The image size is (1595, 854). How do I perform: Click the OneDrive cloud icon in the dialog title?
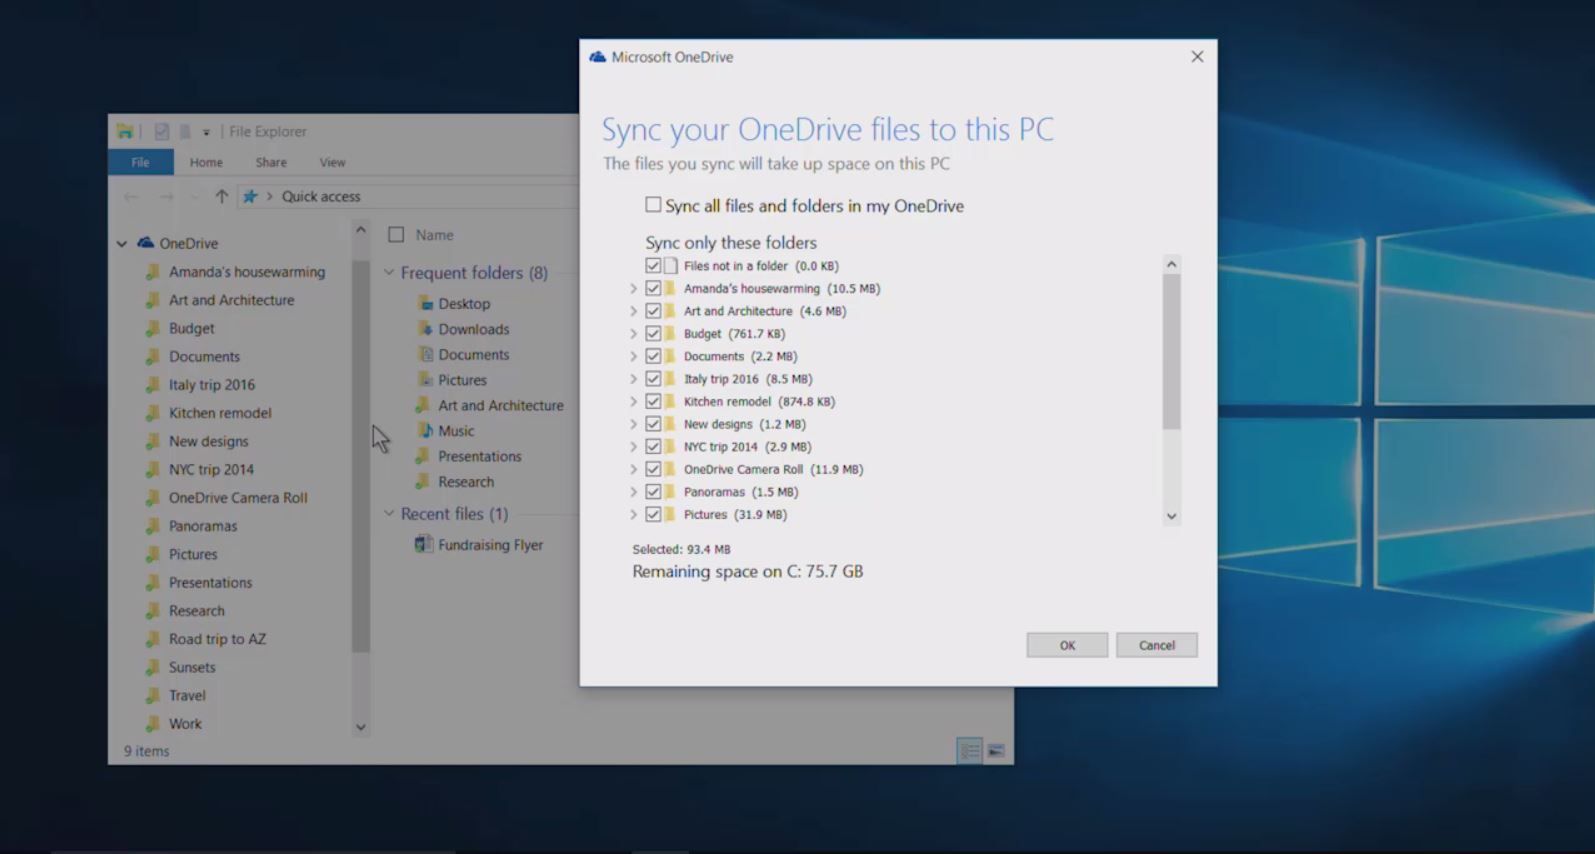pyautogui.click(x=598, y=57)
